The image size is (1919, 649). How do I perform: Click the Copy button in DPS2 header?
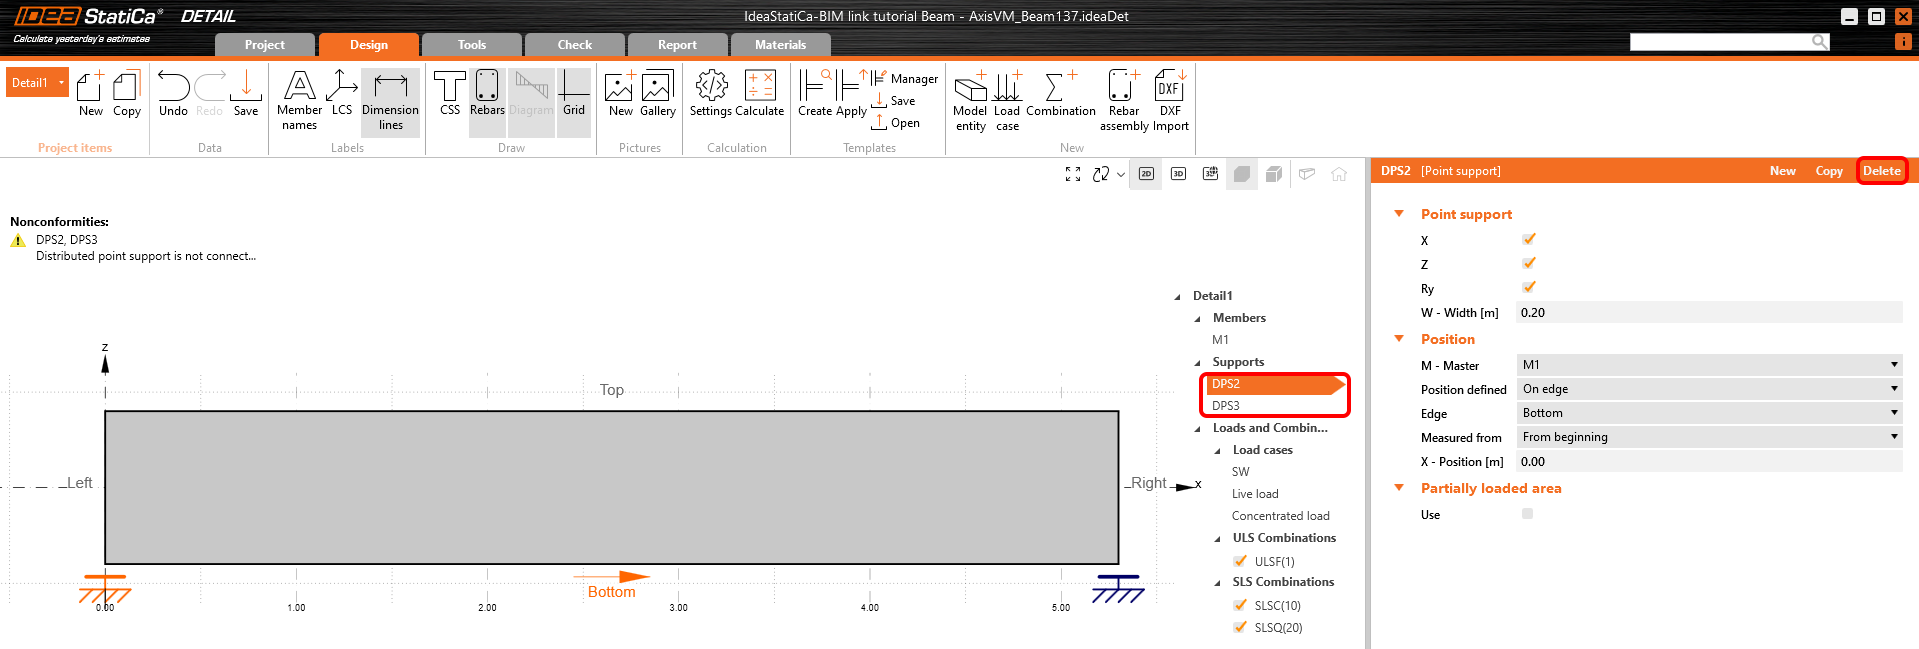tap(1828, 171)
